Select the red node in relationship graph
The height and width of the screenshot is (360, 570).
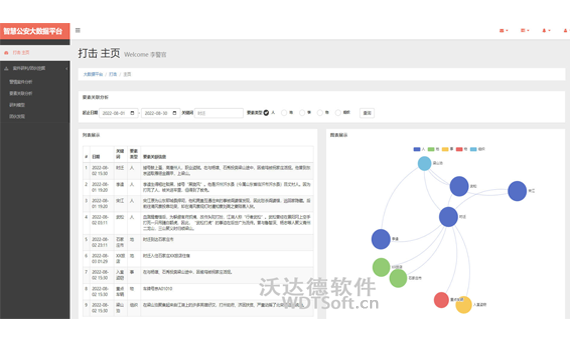441,300
